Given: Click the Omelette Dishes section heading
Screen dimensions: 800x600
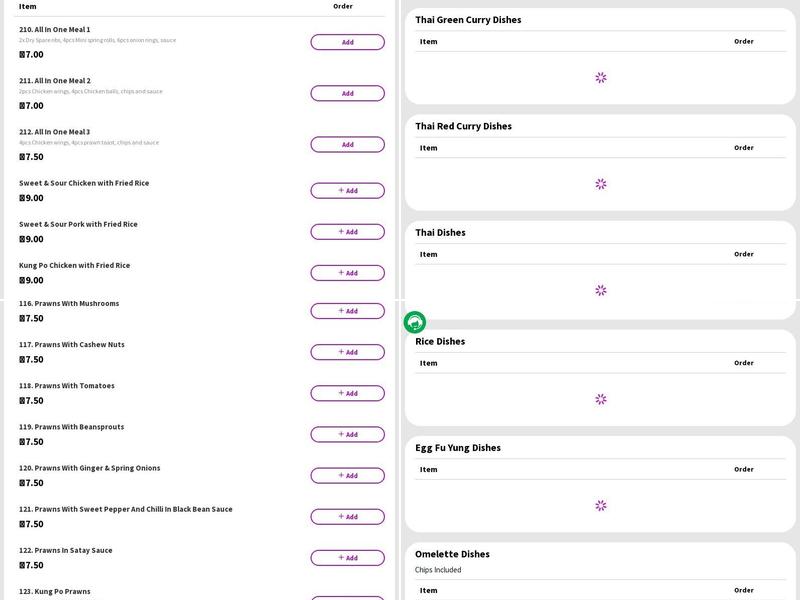Looking at the screenshot, I should coord(452,554).
